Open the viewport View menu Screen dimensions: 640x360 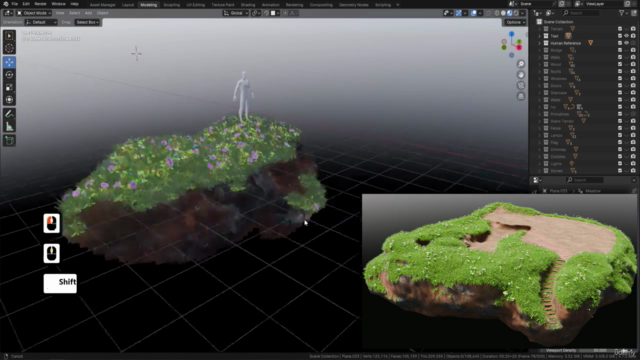coord(60,13)
